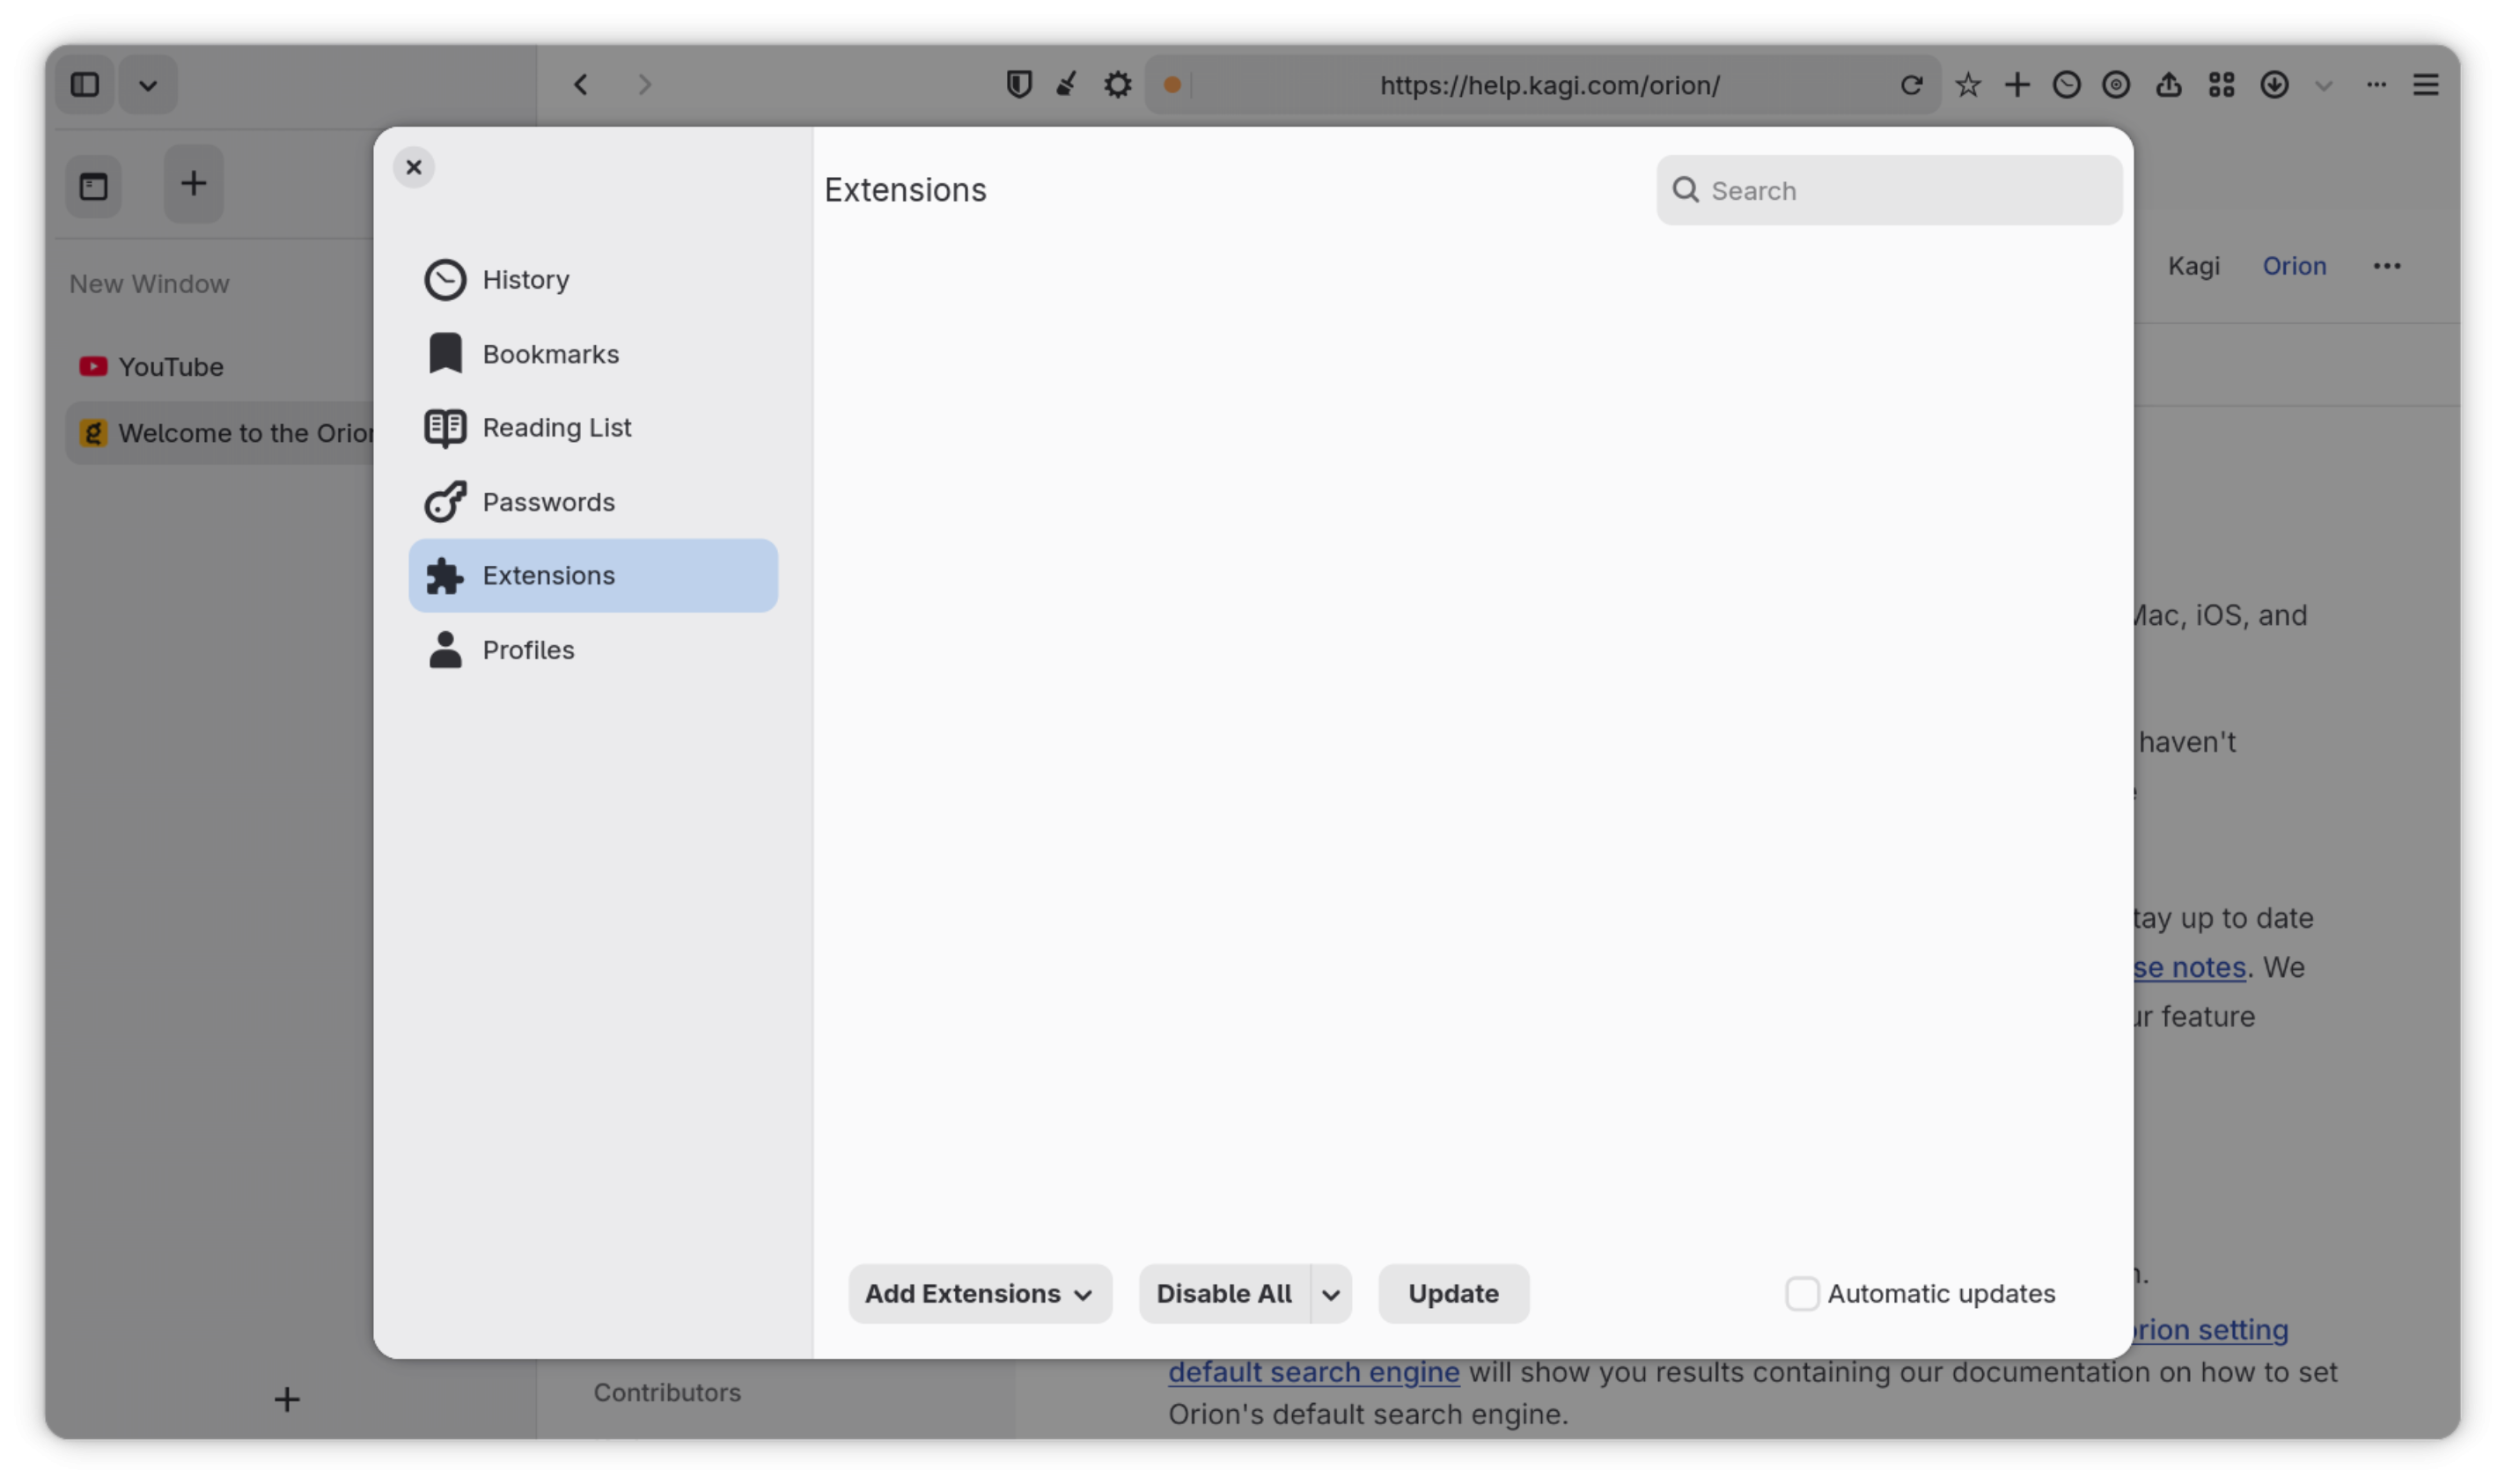Open the Orion link in page header
The width and height of the screenshot is (2505, 1484).
coord(2294,266)
